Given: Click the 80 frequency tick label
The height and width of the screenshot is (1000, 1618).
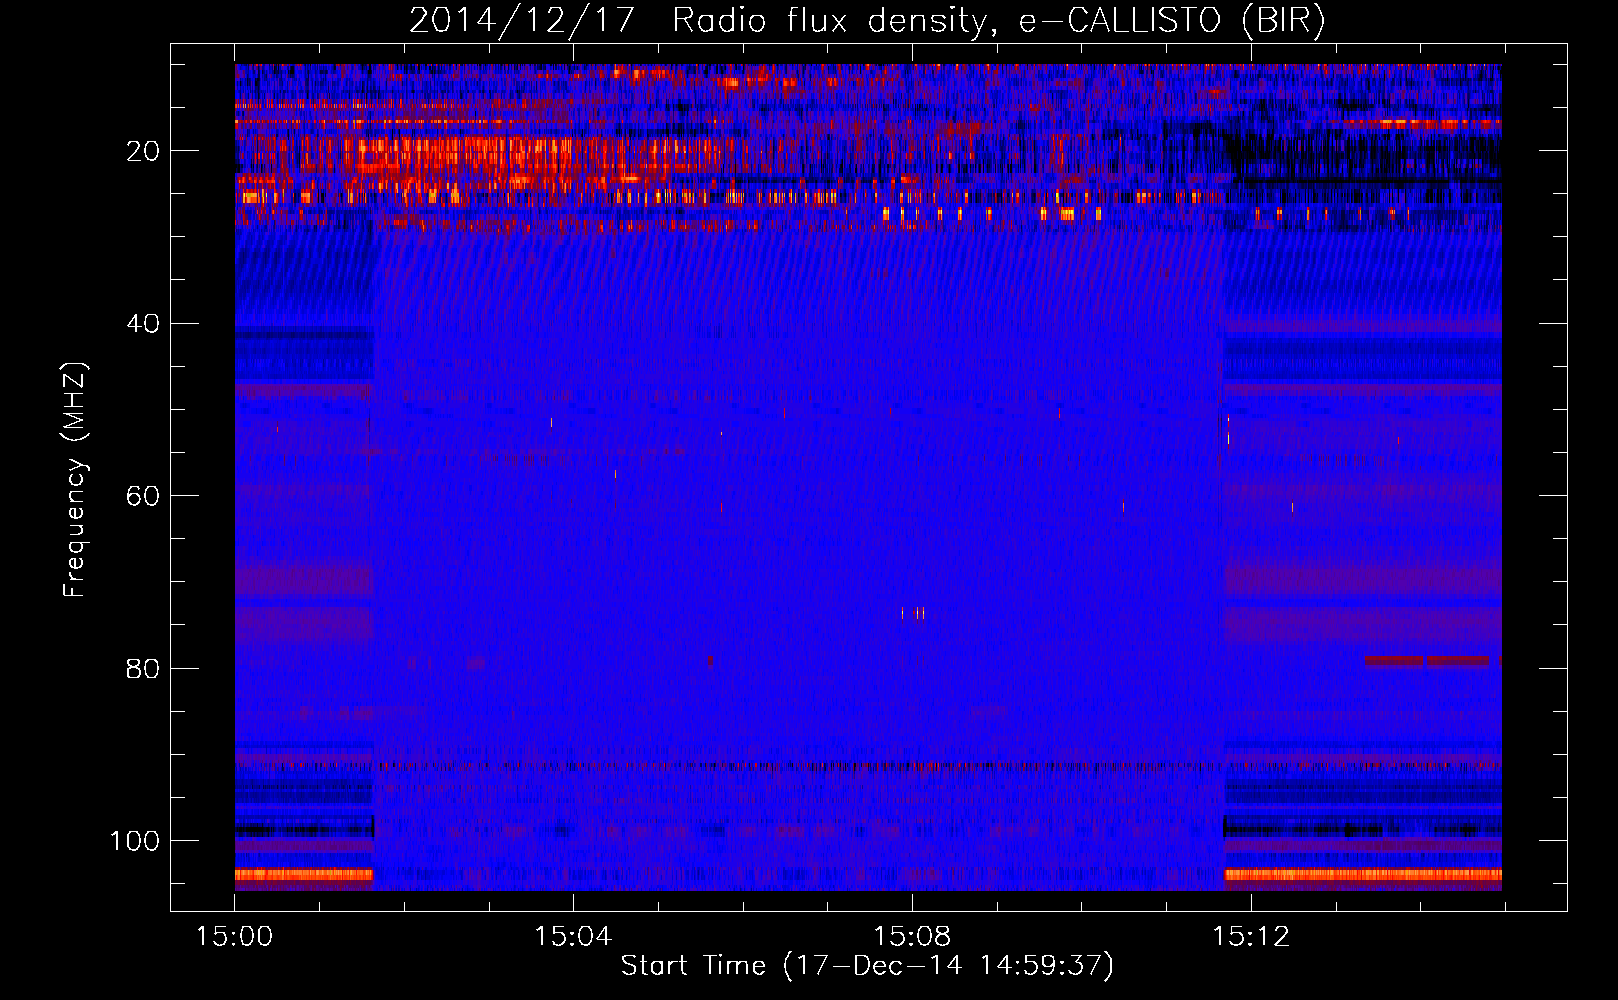Looking at the screenshot, I should click(x=143, y=668).
